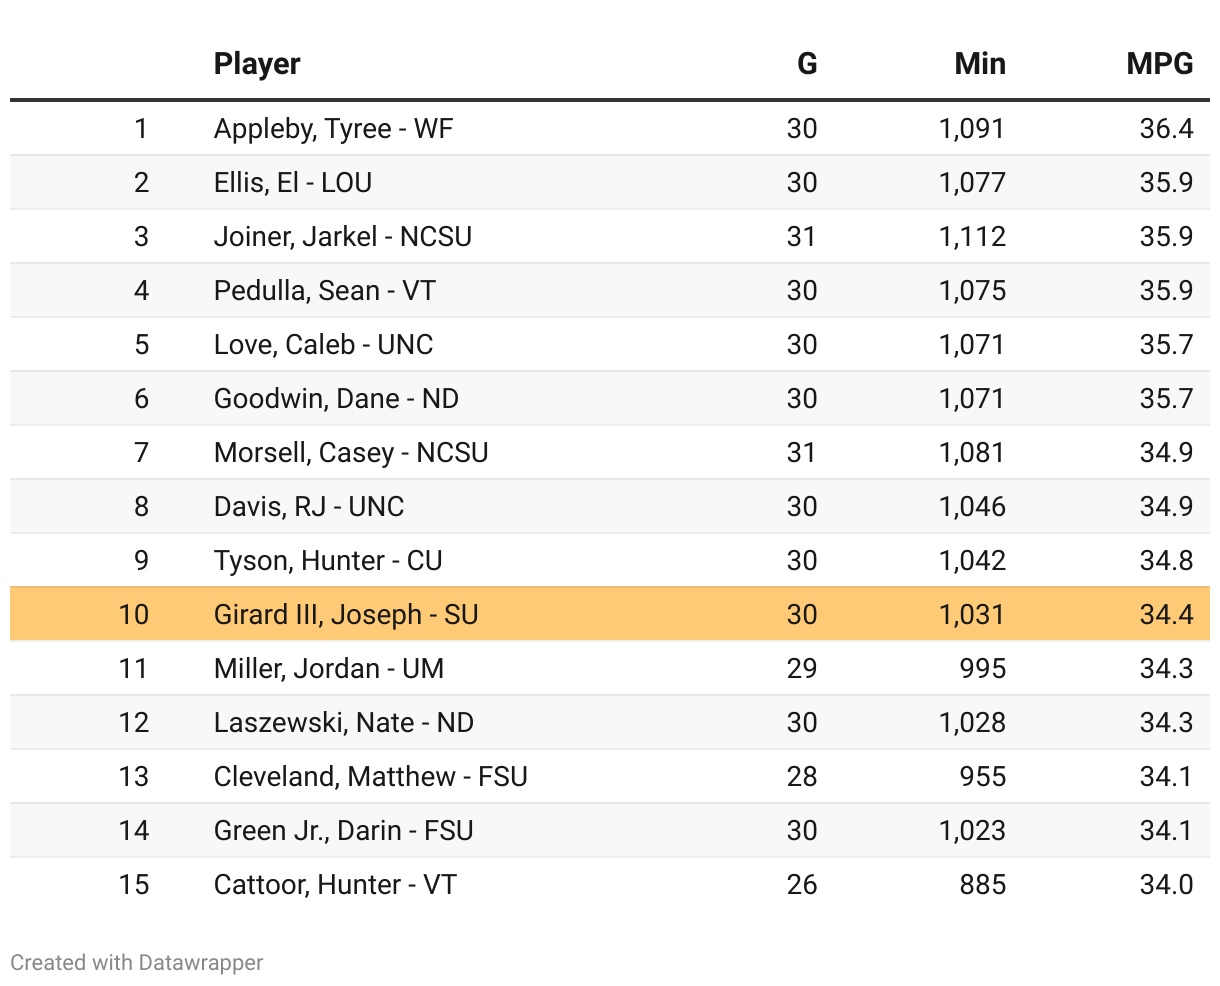1220x986 pixels.
Task: Click Morsell, Casey - NCSU entry
Action: point(351,453)
